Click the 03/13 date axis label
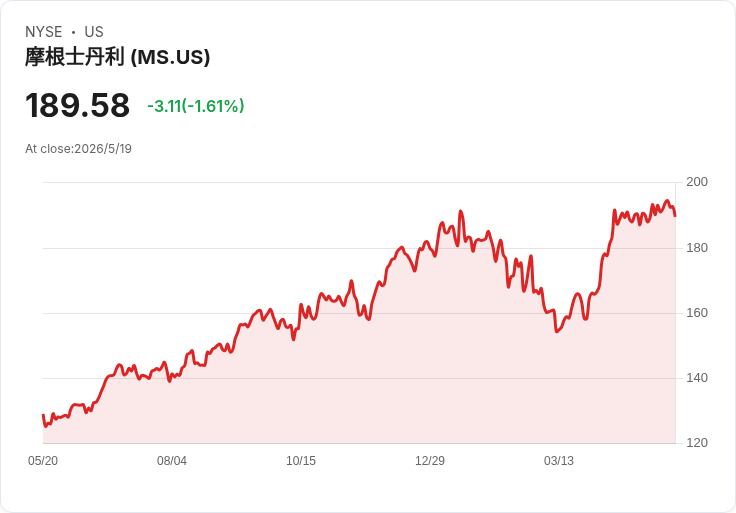 559,460
